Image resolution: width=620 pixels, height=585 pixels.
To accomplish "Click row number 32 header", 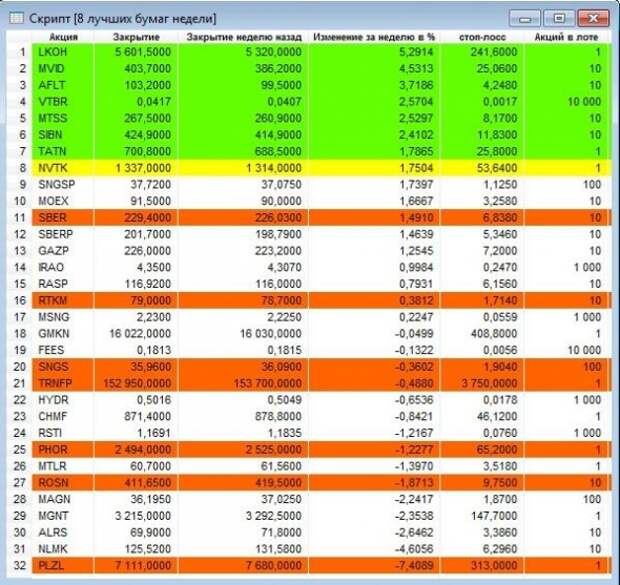I will [20, 566].
